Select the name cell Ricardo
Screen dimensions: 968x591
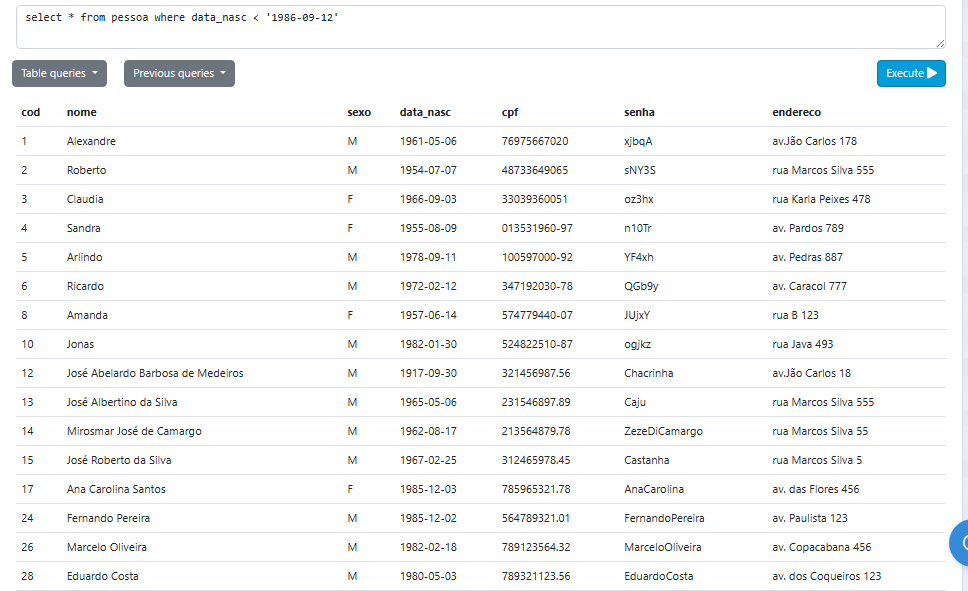(x=85, y=287)
